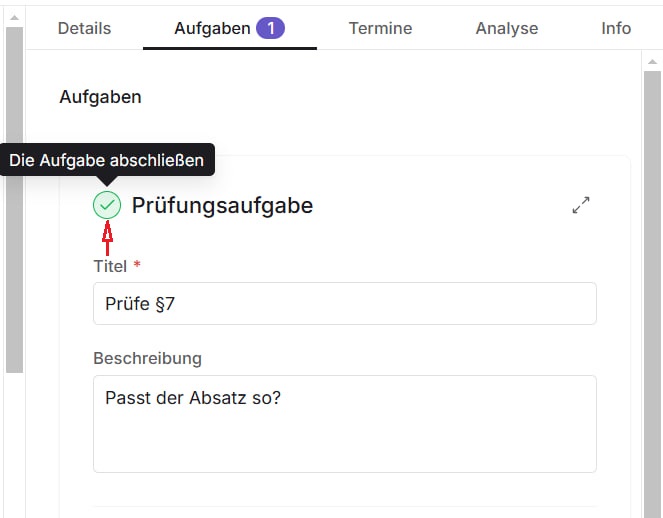Viewport: 663px width, 518px height.
Task: Select the Analyse tab
Action: click(x=507, y=28)
